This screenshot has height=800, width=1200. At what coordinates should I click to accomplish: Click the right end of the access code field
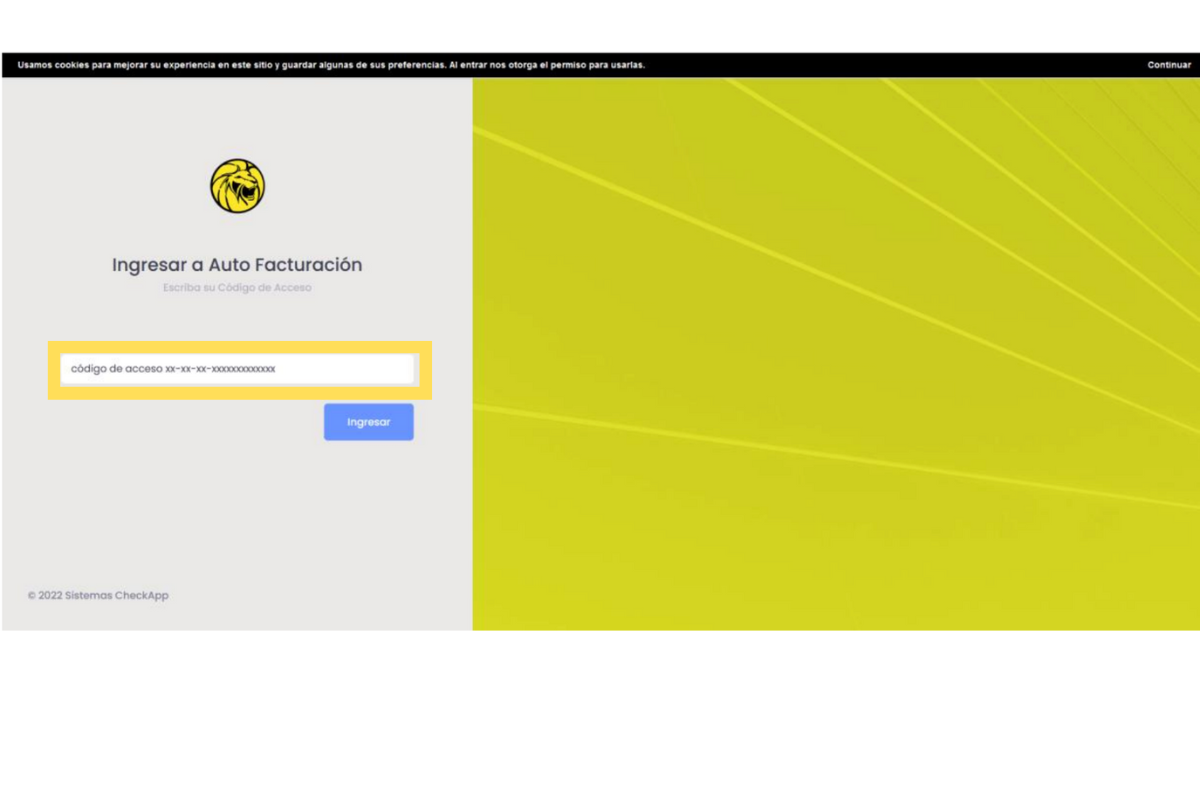pos(400,369)
